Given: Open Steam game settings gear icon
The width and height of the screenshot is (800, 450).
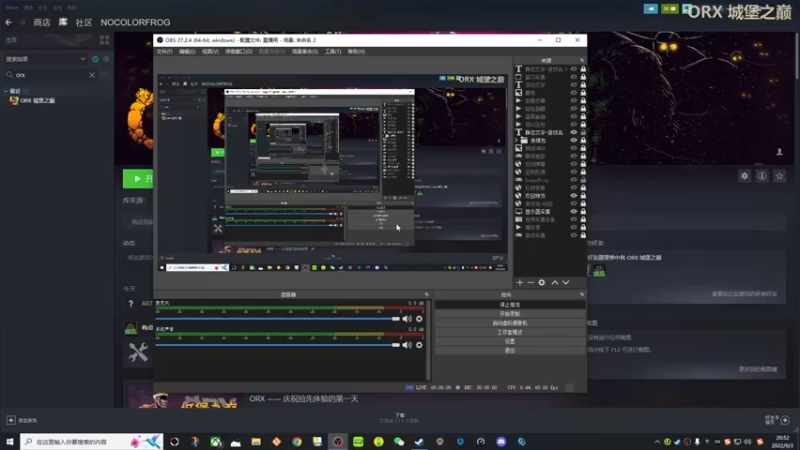Looking at the screenshot, I should [744, 176].
